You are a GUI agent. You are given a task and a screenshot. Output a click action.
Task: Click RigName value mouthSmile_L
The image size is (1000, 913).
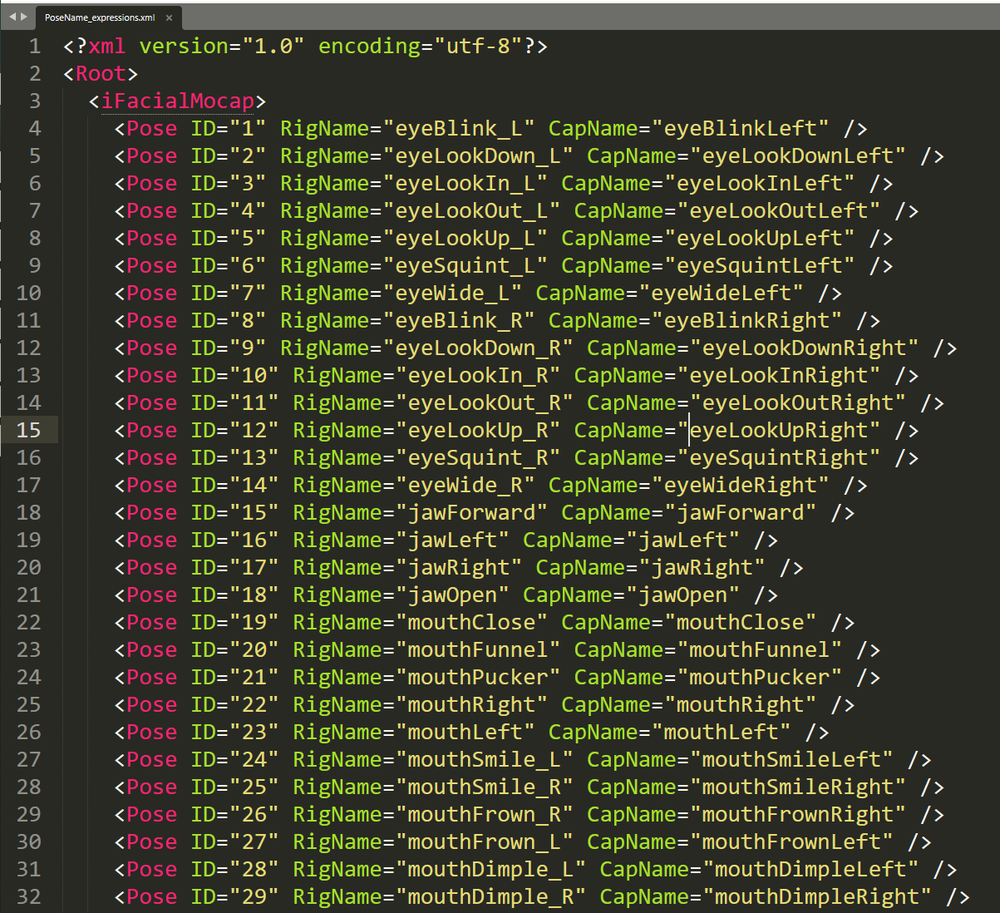[x=484, y=759]
